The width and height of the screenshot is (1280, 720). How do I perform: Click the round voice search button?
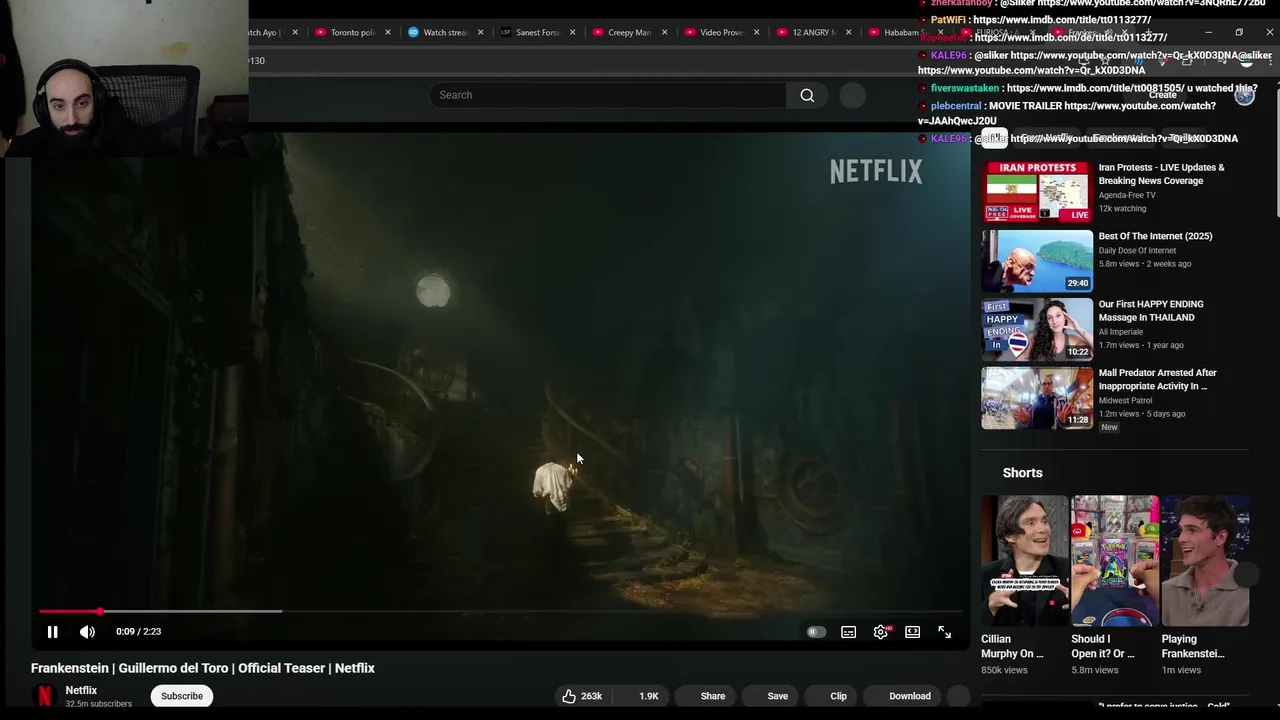(x=852, y=95)
